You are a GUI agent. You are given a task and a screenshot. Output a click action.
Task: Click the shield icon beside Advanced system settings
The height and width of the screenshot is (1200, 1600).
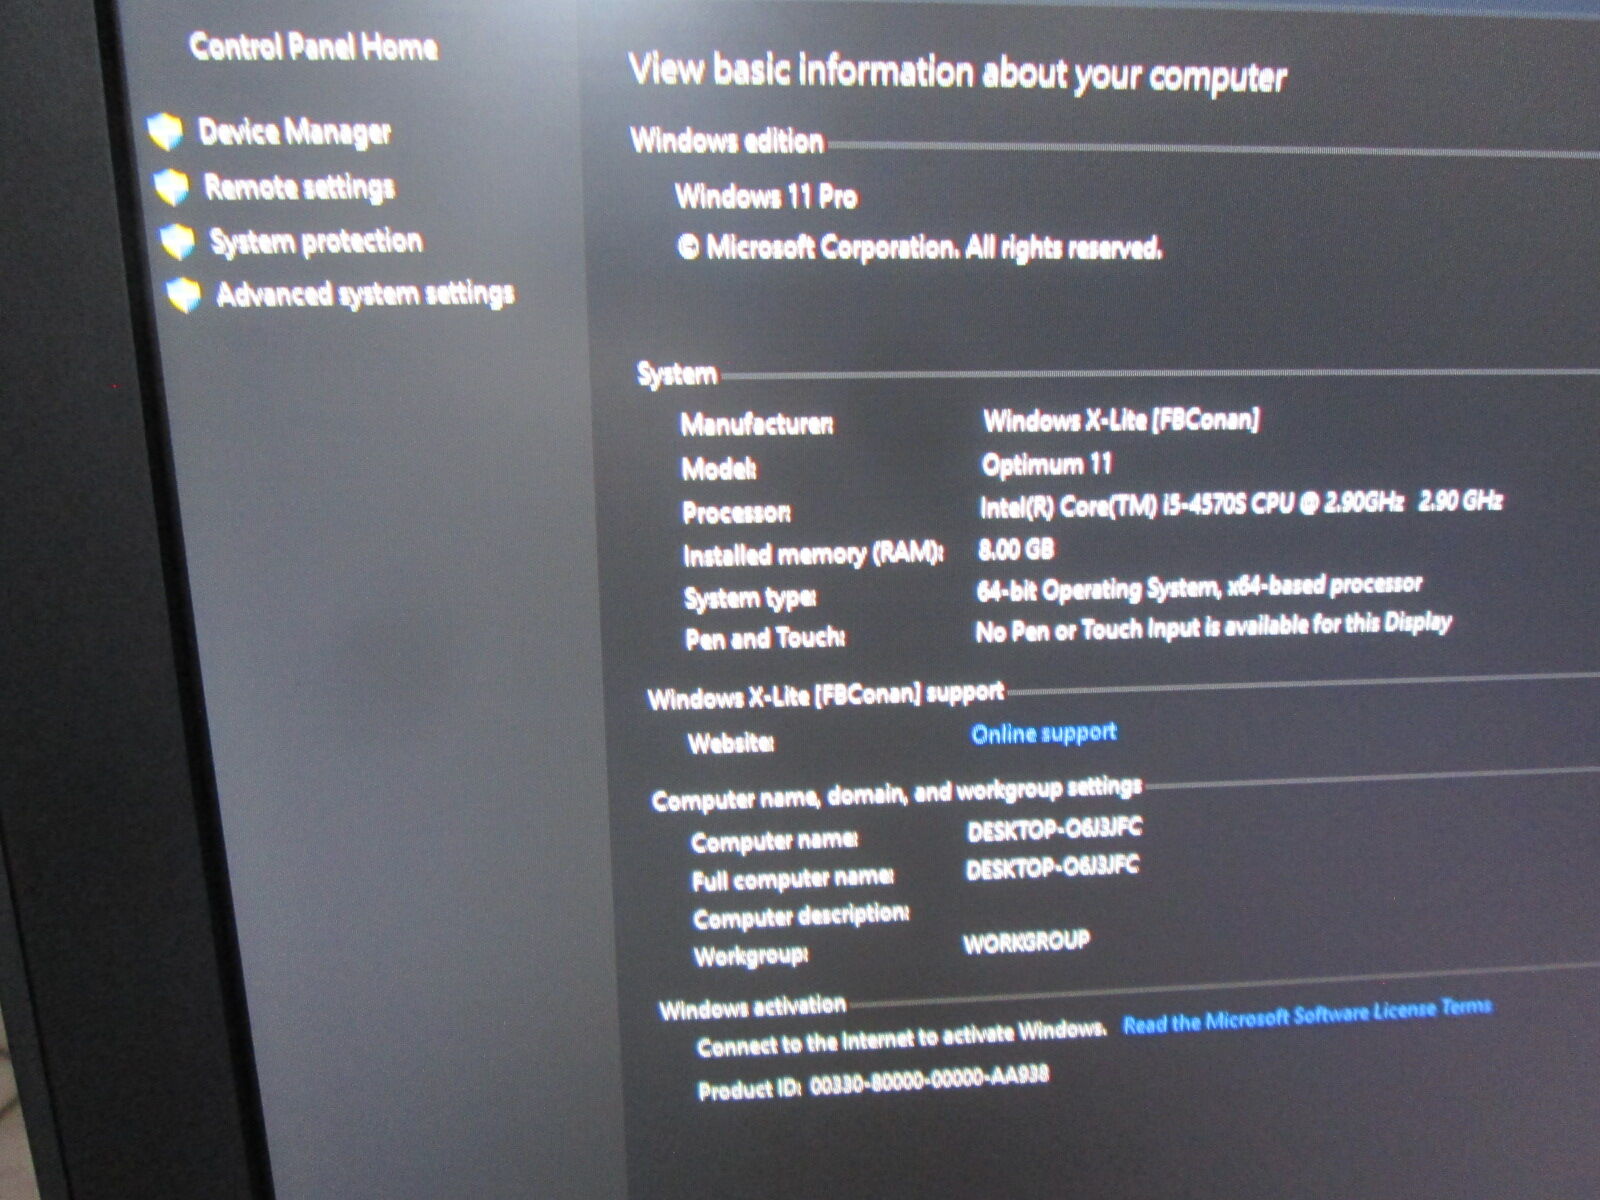click(184, 294)
